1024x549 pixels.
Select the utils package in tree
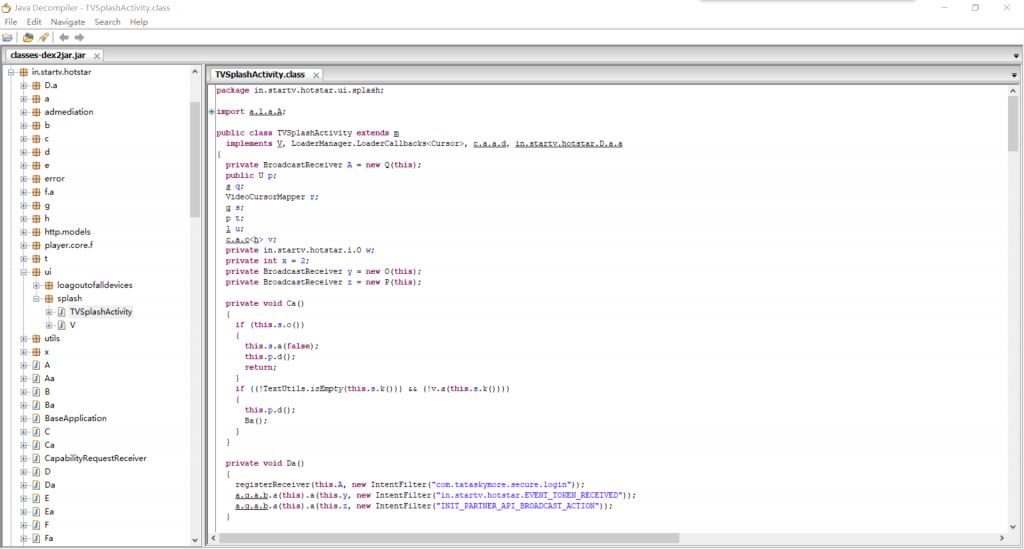[x=52, y=338]
